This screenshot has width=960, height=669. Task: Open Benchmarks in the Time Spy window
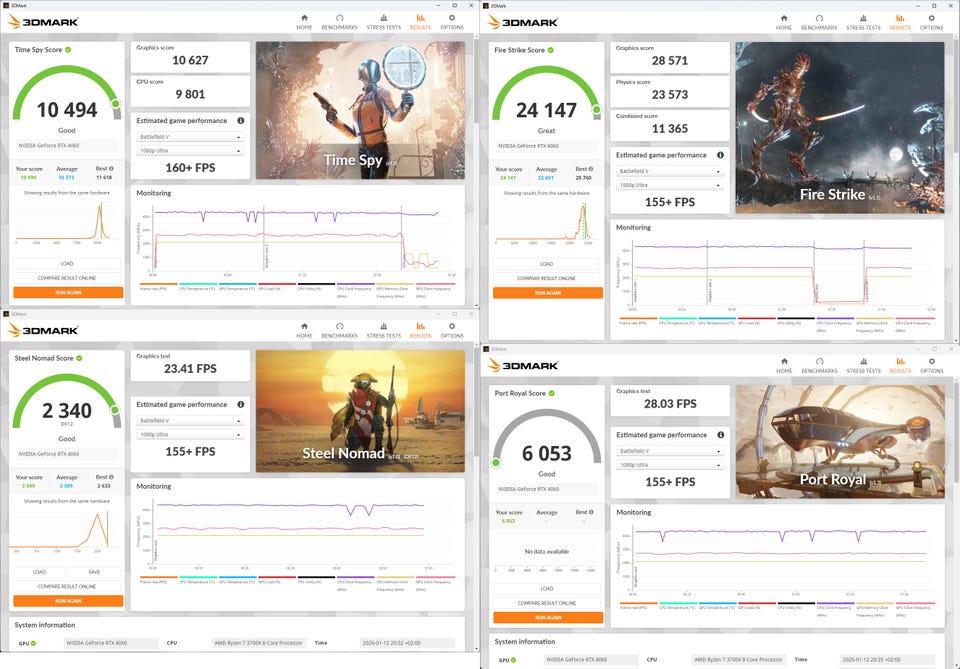point(339,22)
